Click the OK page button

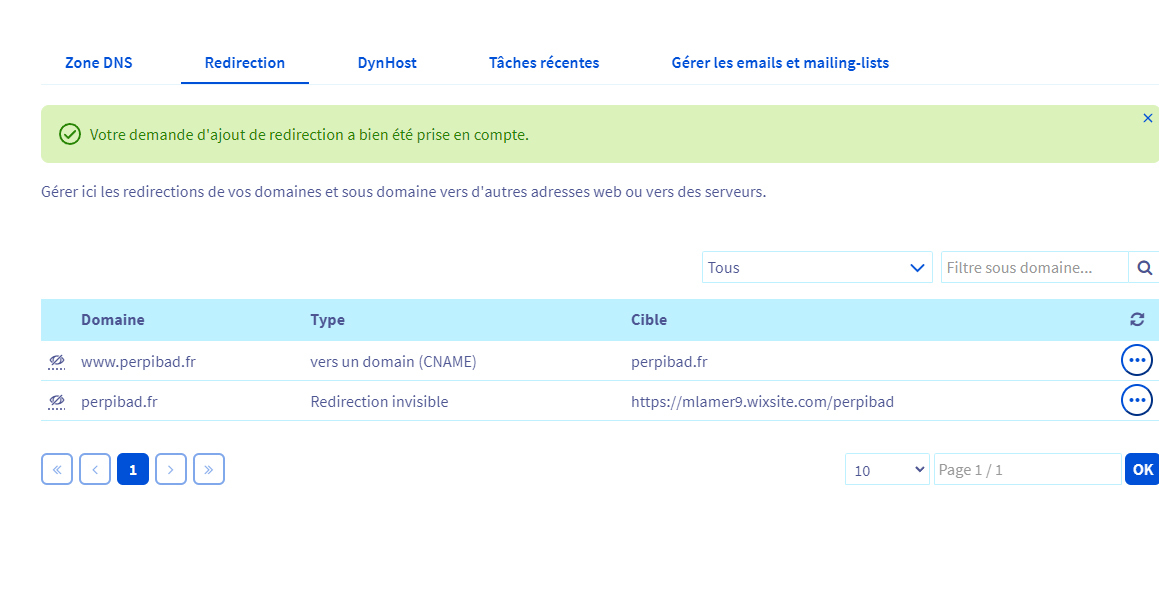(x=1142, y=470)
